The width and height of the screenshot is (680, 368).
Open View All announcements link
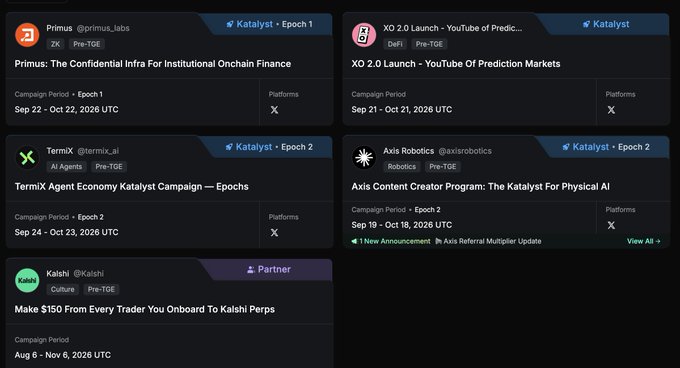(x=644, y=241)
